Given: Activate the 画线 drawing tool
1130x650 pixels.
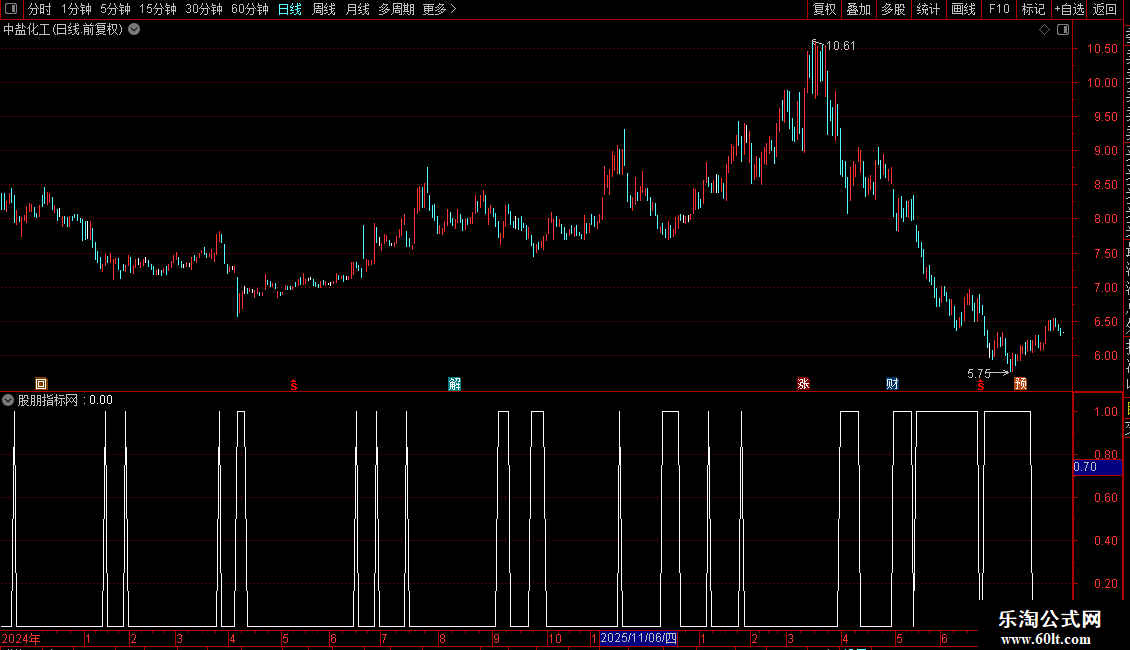Looking at the screenshot, I should [x=964, y=9].
